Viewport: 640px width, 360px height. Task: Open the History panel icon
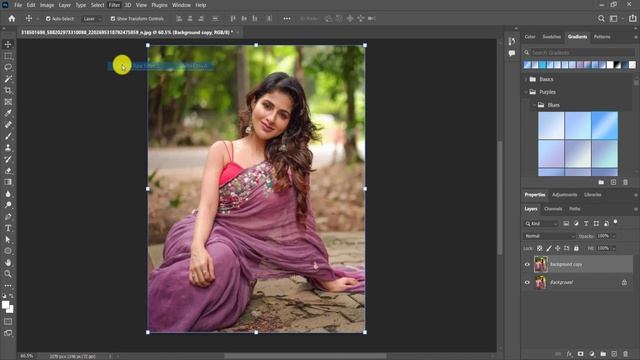512,41
